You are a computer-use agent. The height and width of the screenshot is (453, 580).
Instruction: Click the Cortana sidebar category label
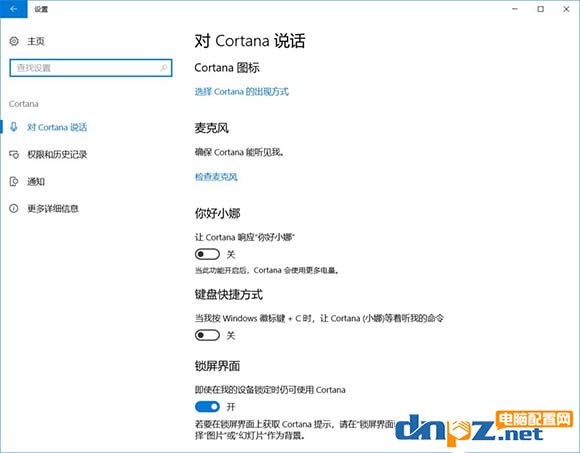tap(24, 104)
